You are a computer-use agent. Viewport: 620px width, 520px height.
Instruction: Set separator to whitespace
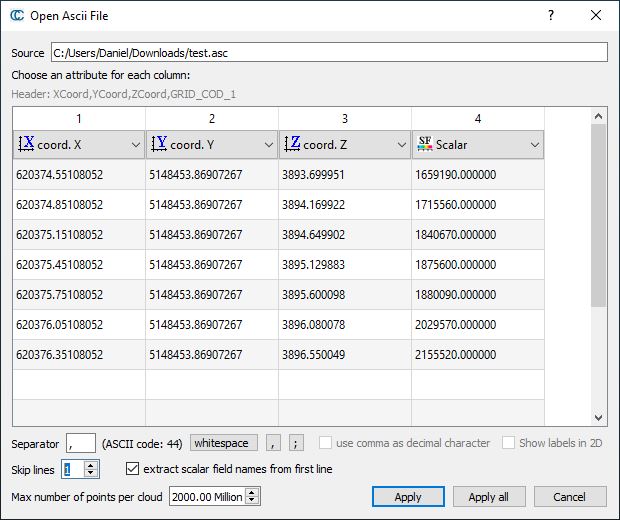[x=224, y=443]
